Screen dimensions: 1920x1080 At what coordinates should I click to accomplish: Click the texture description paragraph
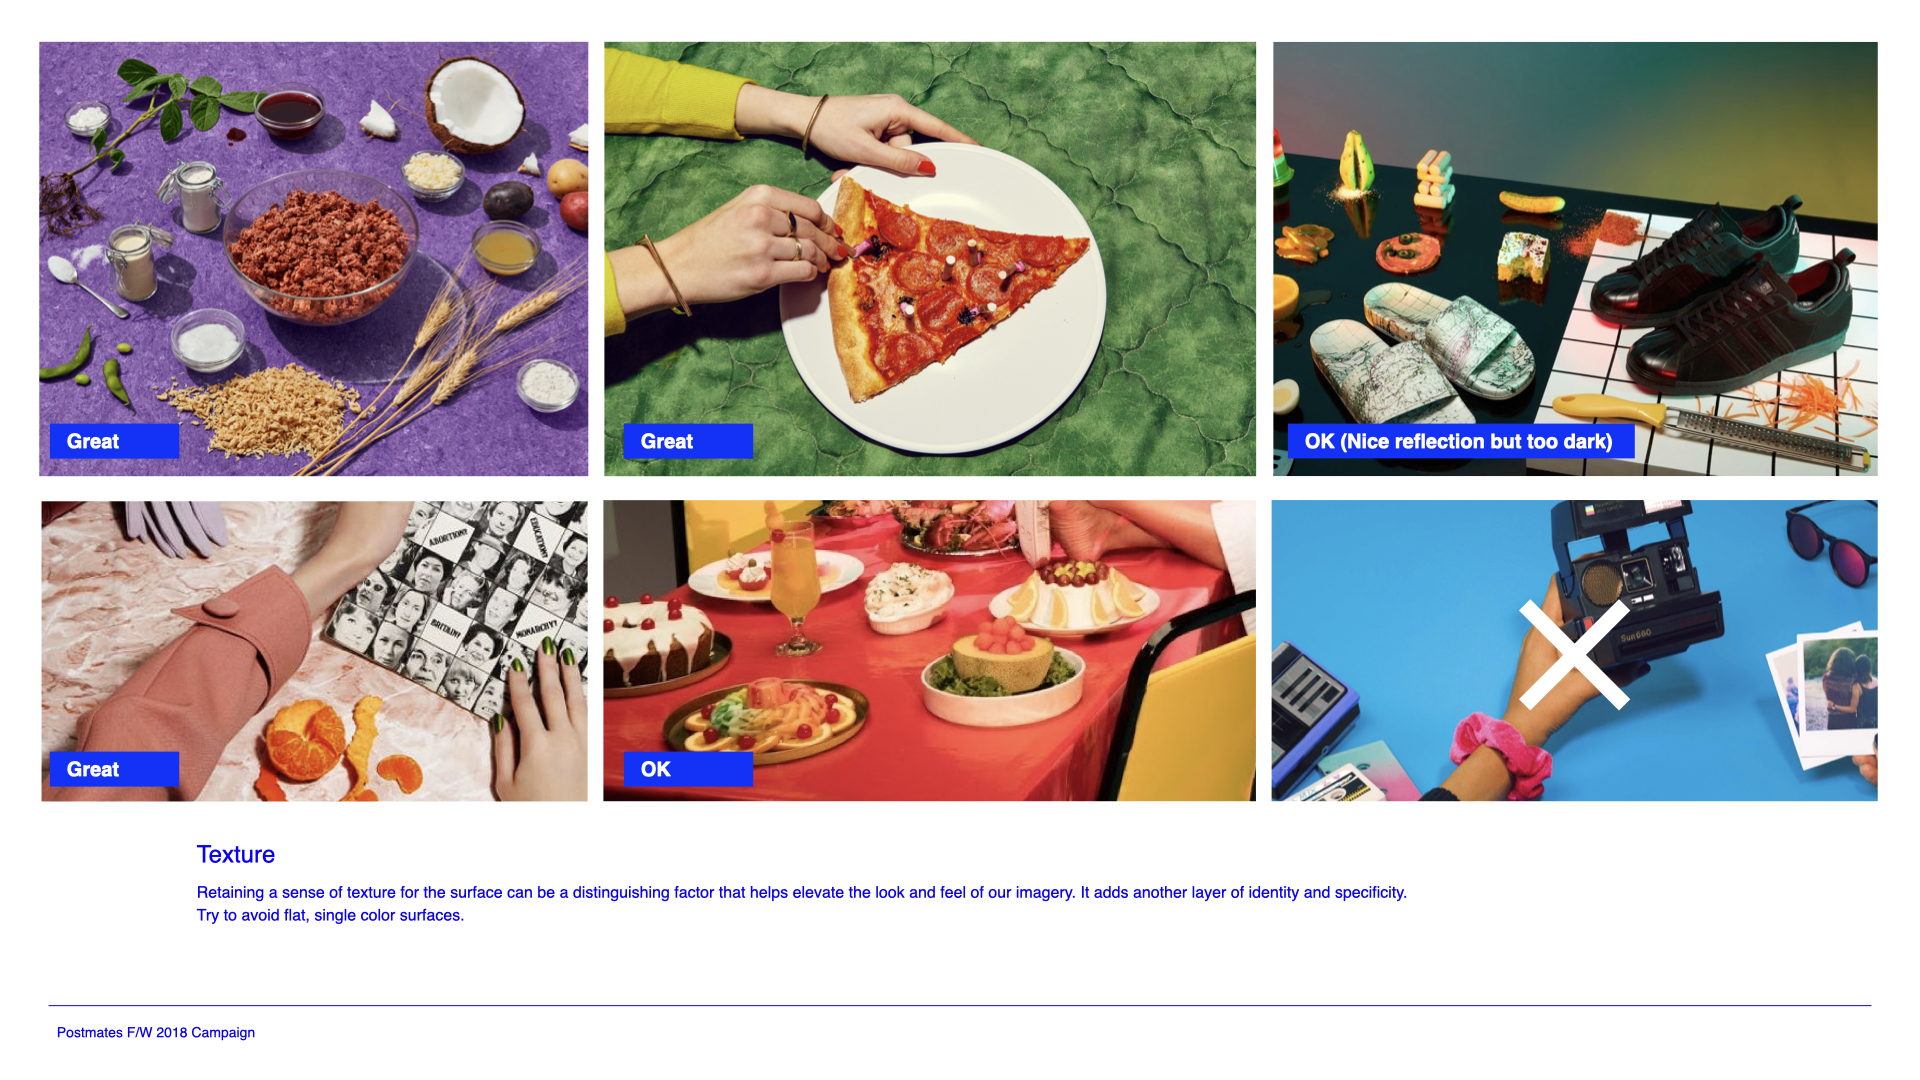pos(801,903)
